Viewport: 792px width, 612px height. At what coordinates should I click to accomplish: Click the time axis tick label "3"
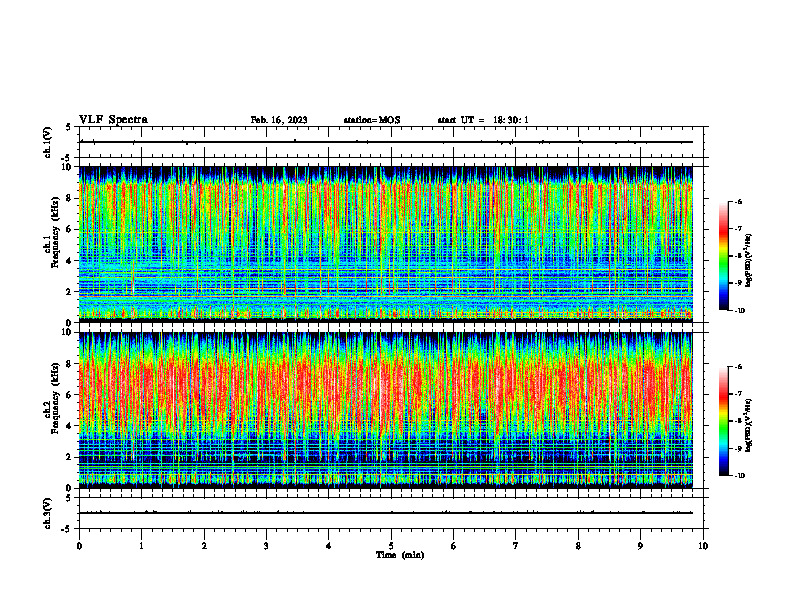[266, 546]
